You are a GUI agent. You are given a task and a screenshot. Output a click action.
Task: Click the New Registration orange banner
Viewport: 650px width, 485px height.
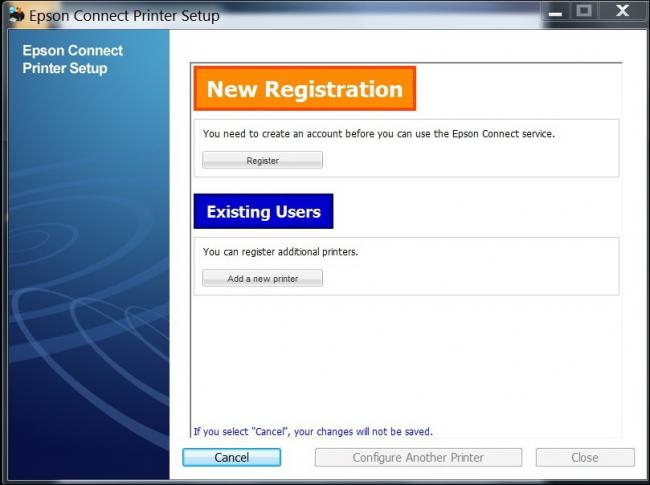(305, 88)
